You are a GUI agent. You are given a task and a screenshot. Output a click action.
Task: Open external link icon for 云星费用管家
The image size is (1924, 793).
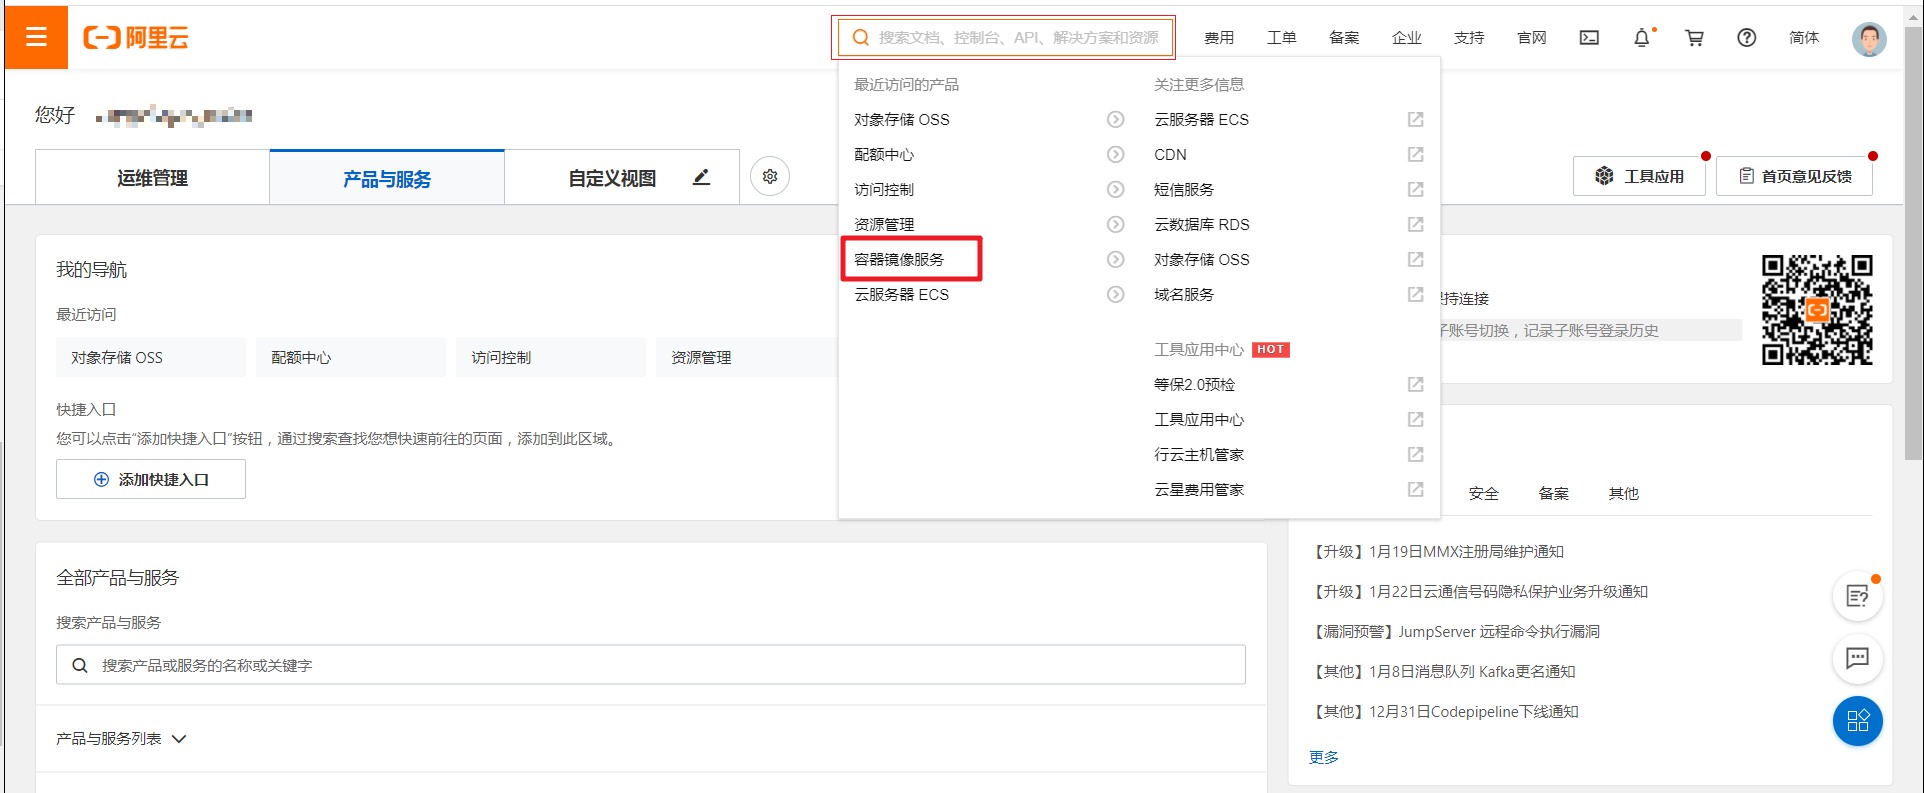tap(1415, 490)
